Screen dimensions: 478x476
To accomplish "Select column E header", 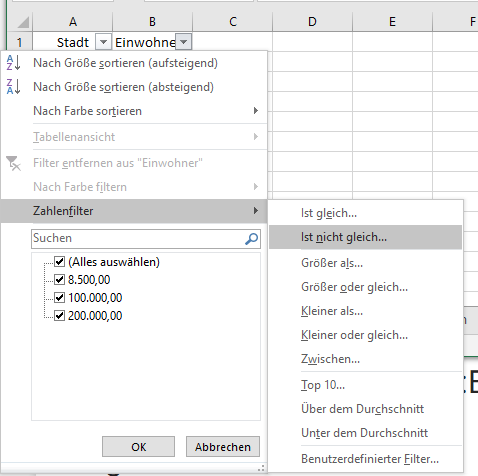I will (x=392, y=22).
